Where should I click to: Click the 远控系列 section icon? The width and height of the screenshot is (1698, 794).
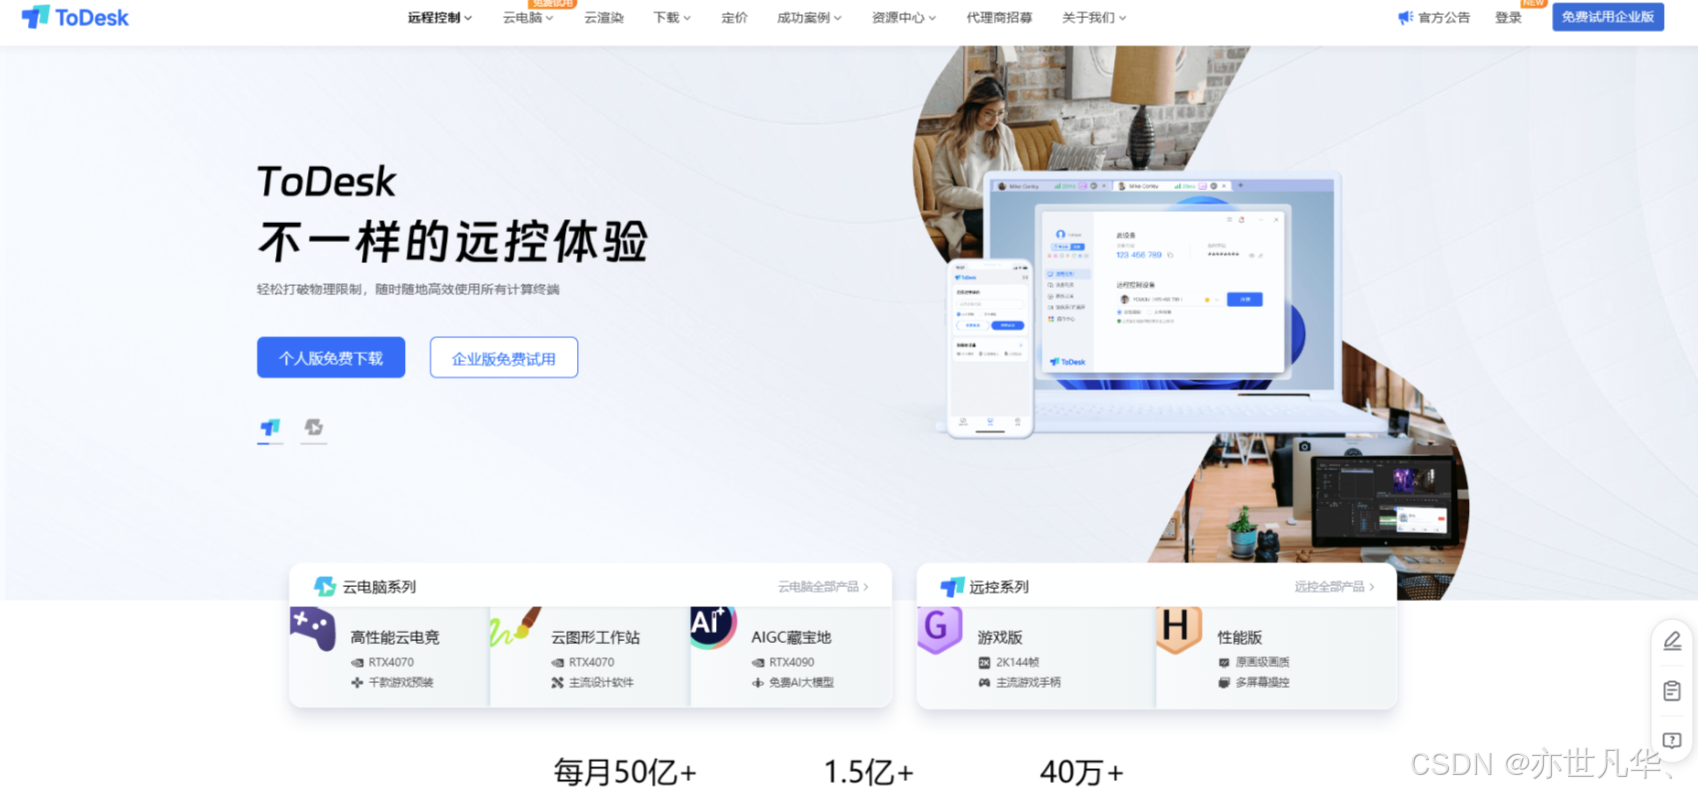click(952, 586)
